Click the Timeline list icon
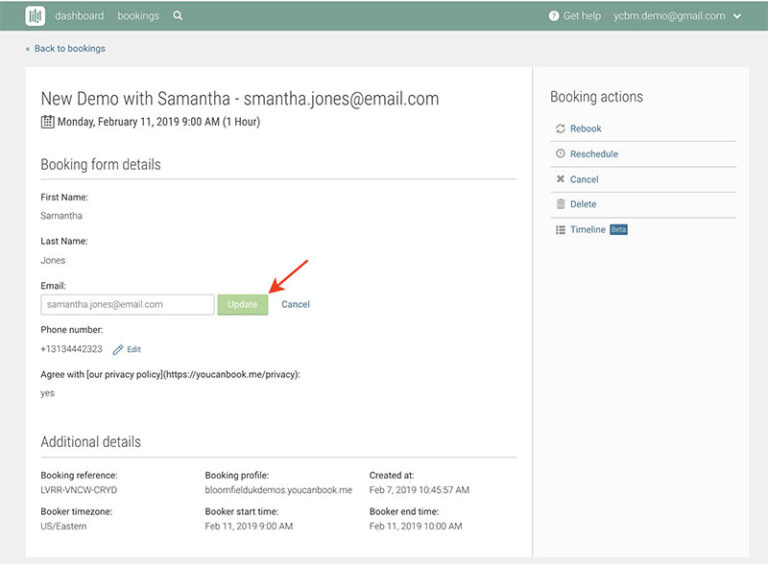The width and height of the screenshot is (768, 564). pos(560,230)
